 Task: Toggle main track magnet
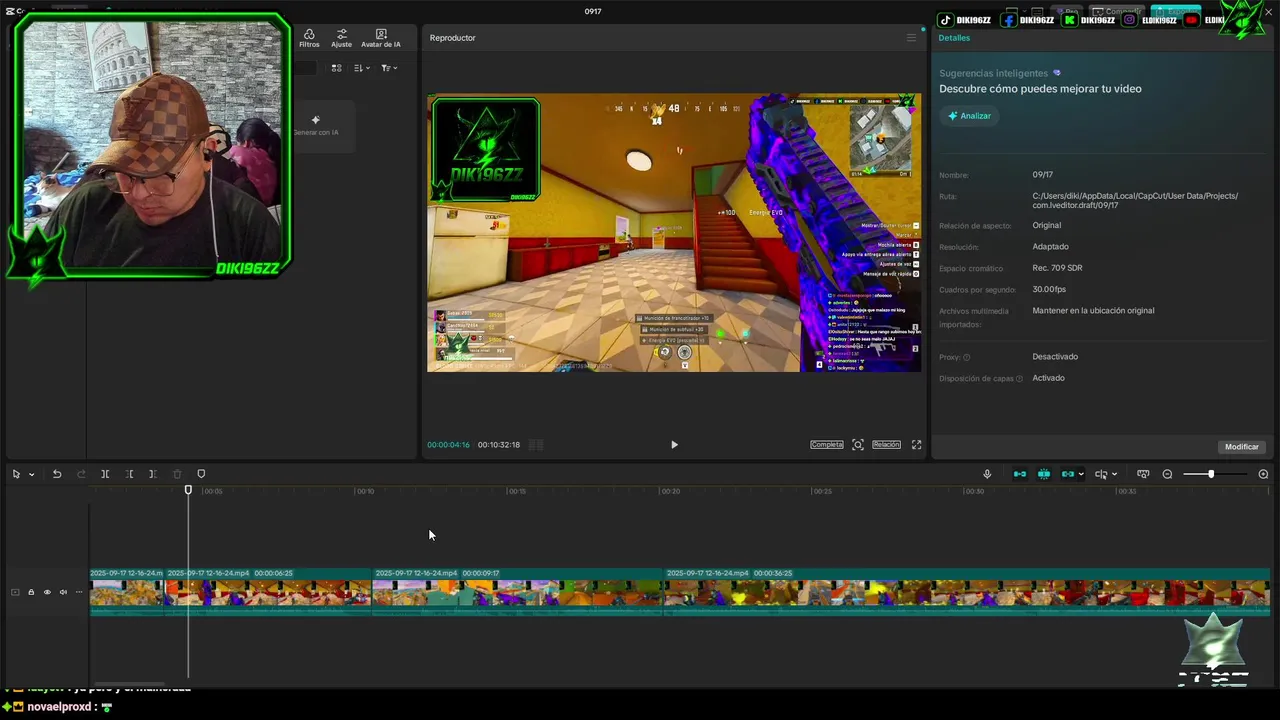(x=1020, y=474)
